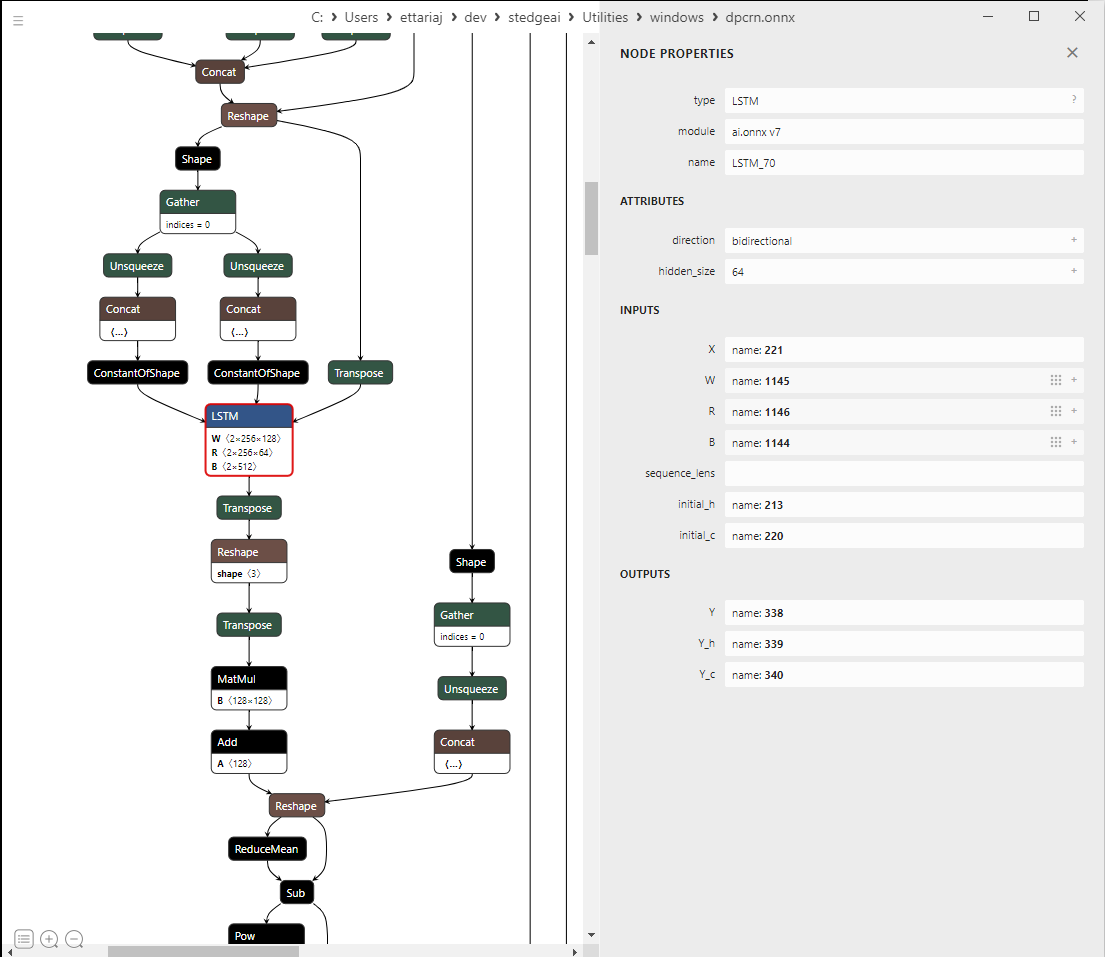This screenshot has height=957, width=1105.
Task: Open the tensor data grid for input B
Action: tap(1056, 442)
